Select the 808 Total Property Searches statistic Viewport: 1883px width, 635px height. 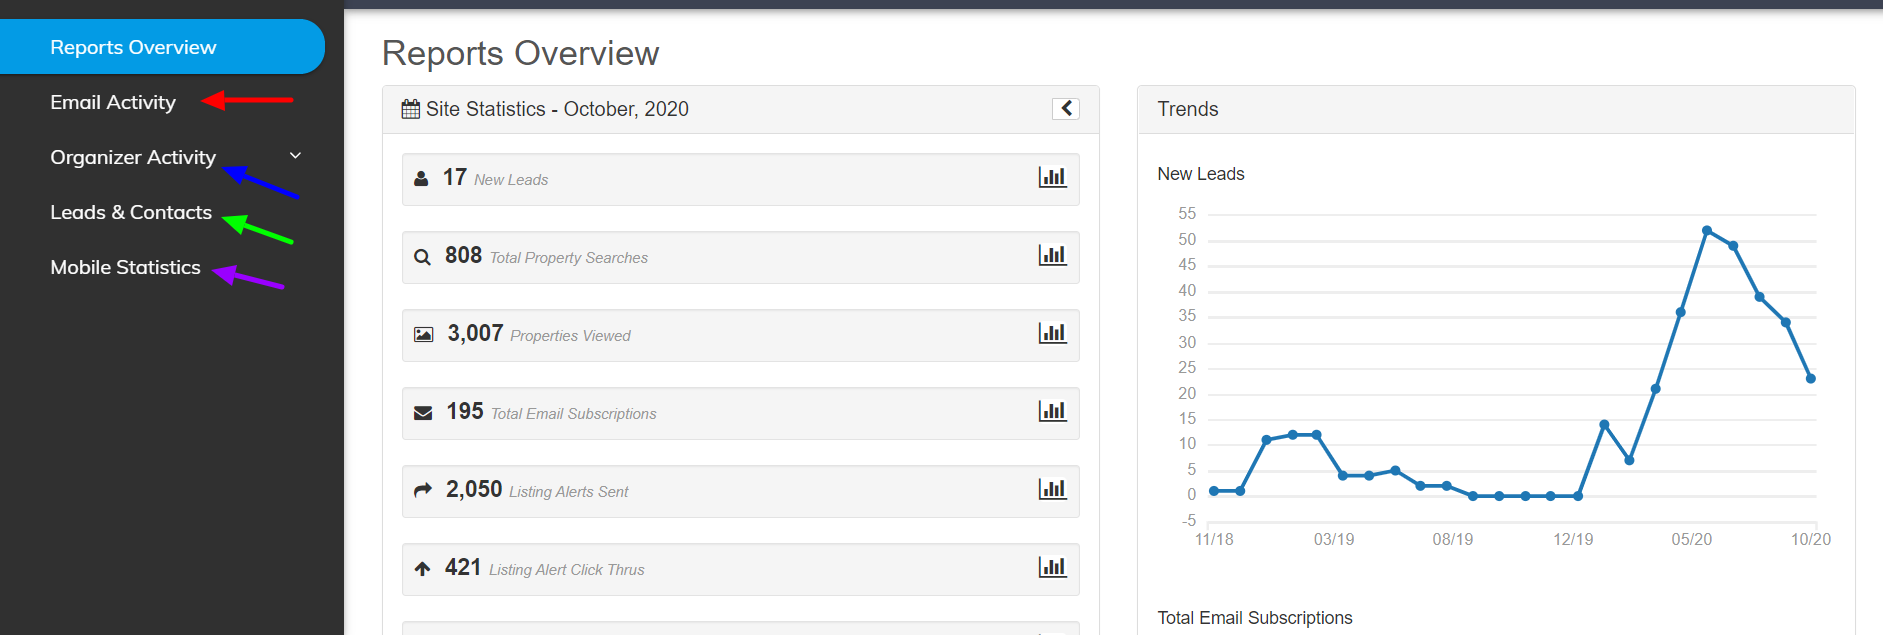pyautogui.click(x=741, y=257)
